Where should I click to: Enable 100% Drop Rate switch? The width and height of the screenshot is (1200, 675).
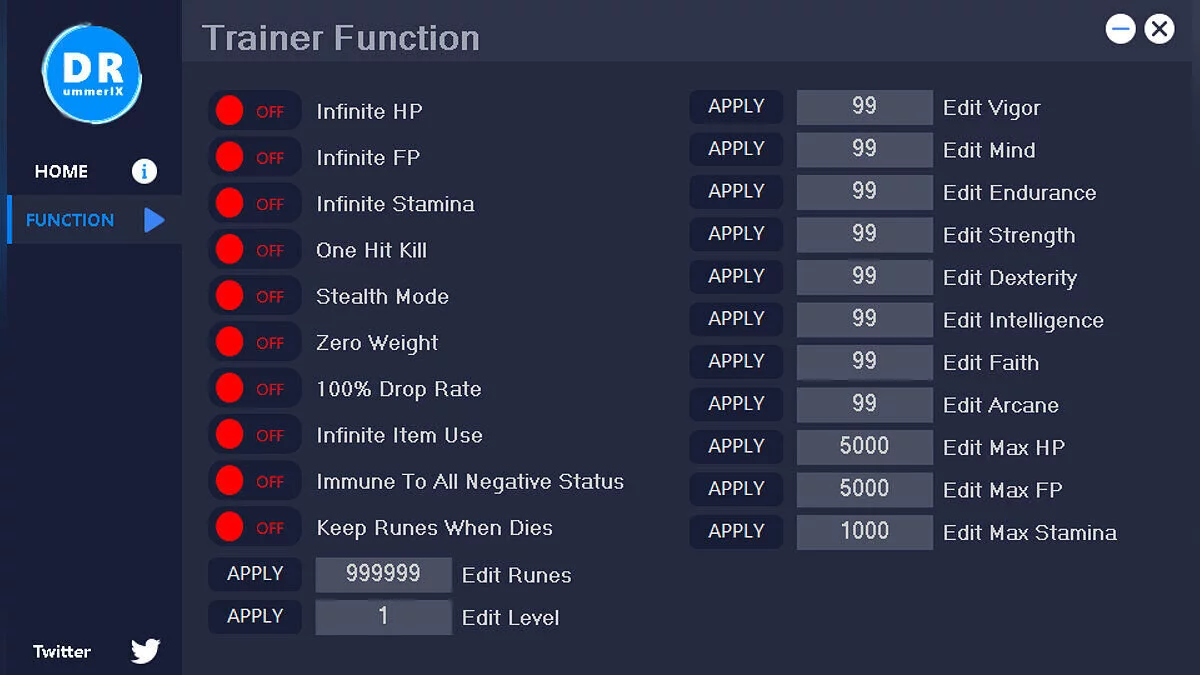pyautogui.click(x=253, y=389)
